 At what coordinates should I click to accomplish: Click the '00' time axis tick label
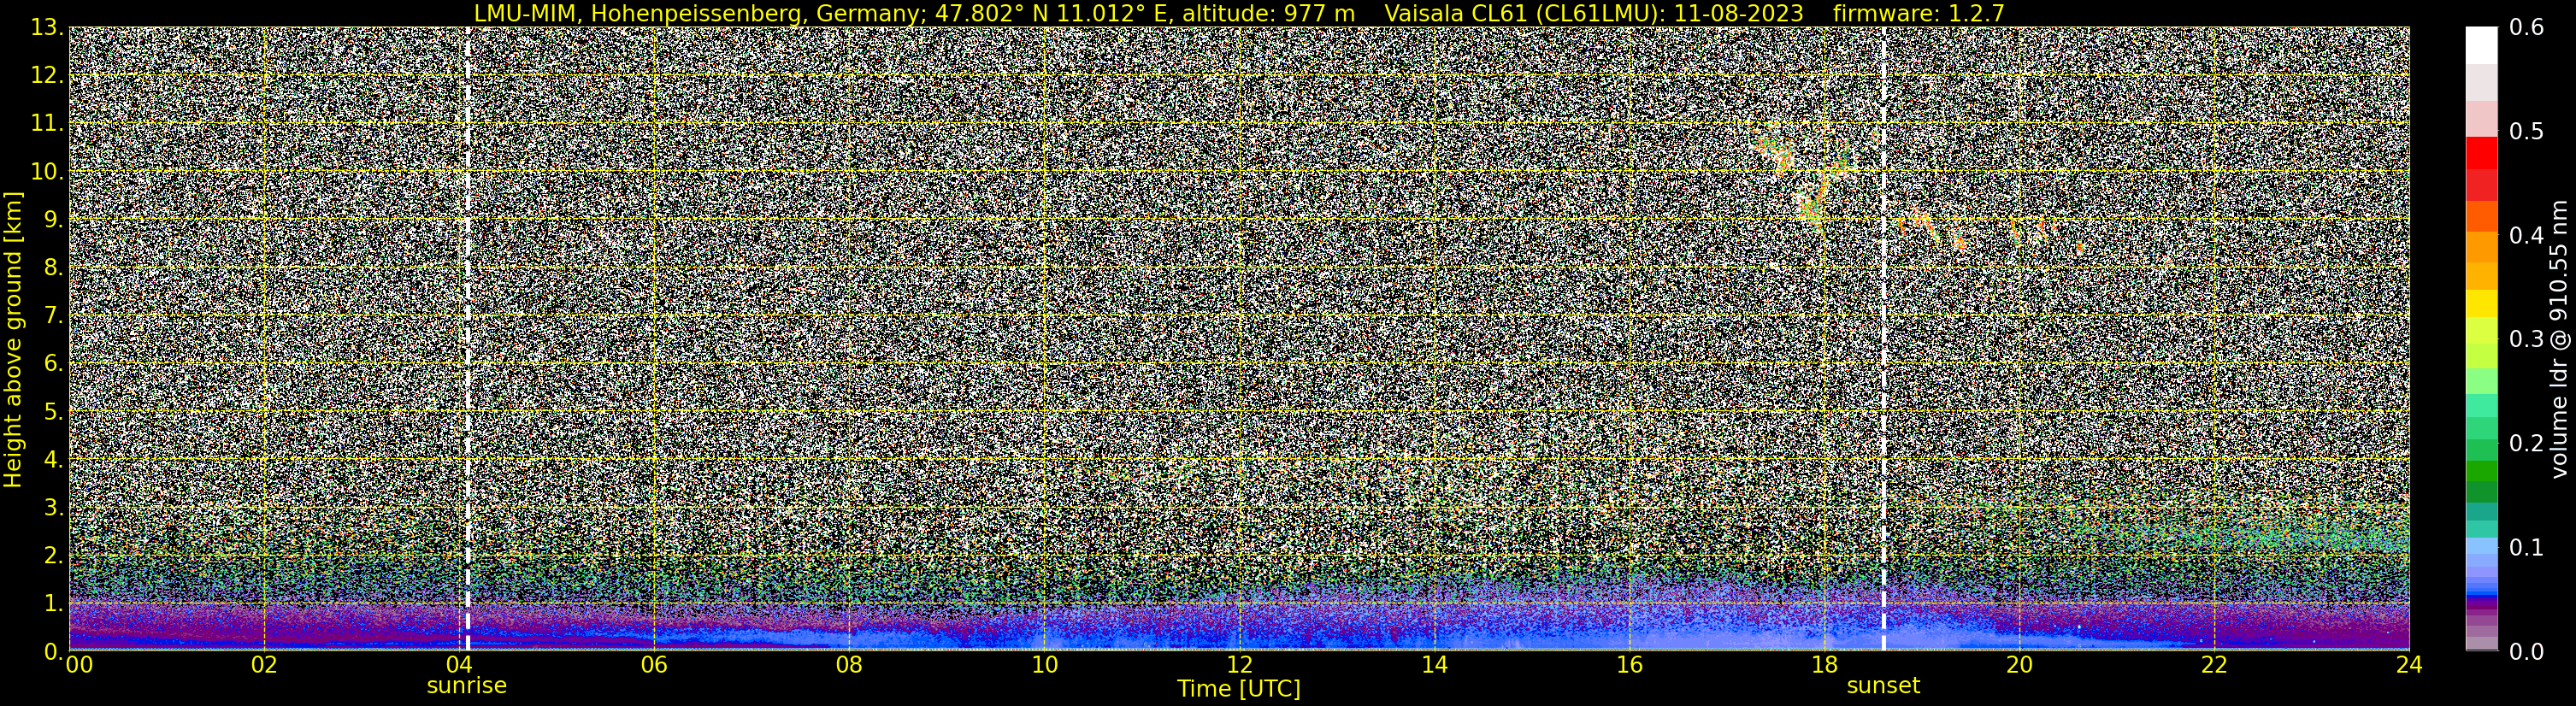pyautogui.click(x=79, y=665)
